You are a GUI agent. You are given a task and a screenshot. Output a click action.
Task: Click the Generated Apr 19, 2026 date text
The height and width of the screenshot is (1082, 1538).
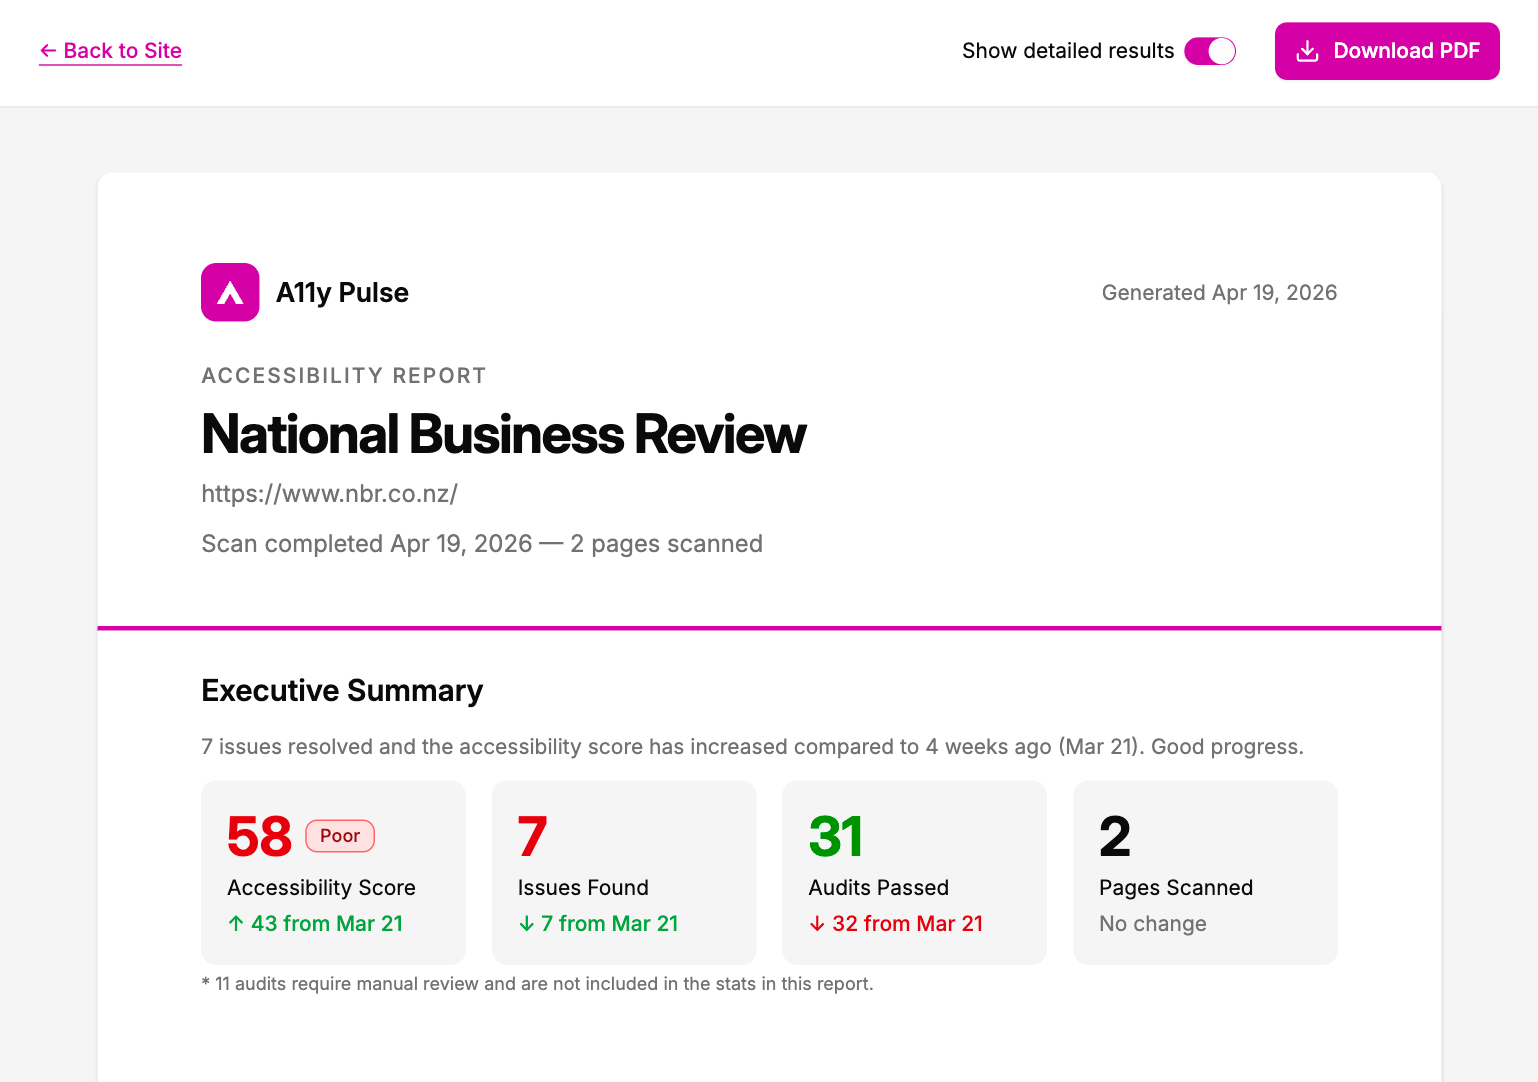(1219, 292)
